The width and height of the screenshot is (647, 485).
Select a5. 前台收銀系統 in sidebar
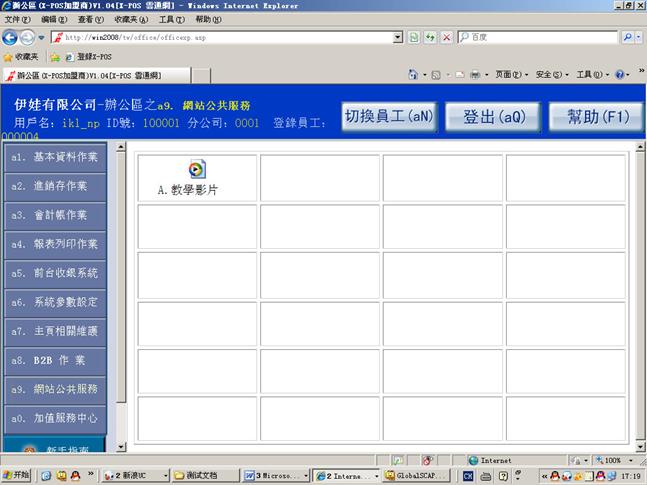[x=55, y=272]
